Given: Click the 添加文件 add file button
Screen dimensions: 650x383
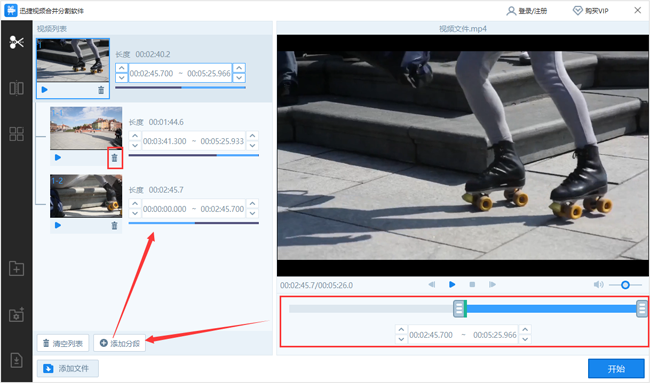Looking at the screenshot, I should (x=68, y=368).
